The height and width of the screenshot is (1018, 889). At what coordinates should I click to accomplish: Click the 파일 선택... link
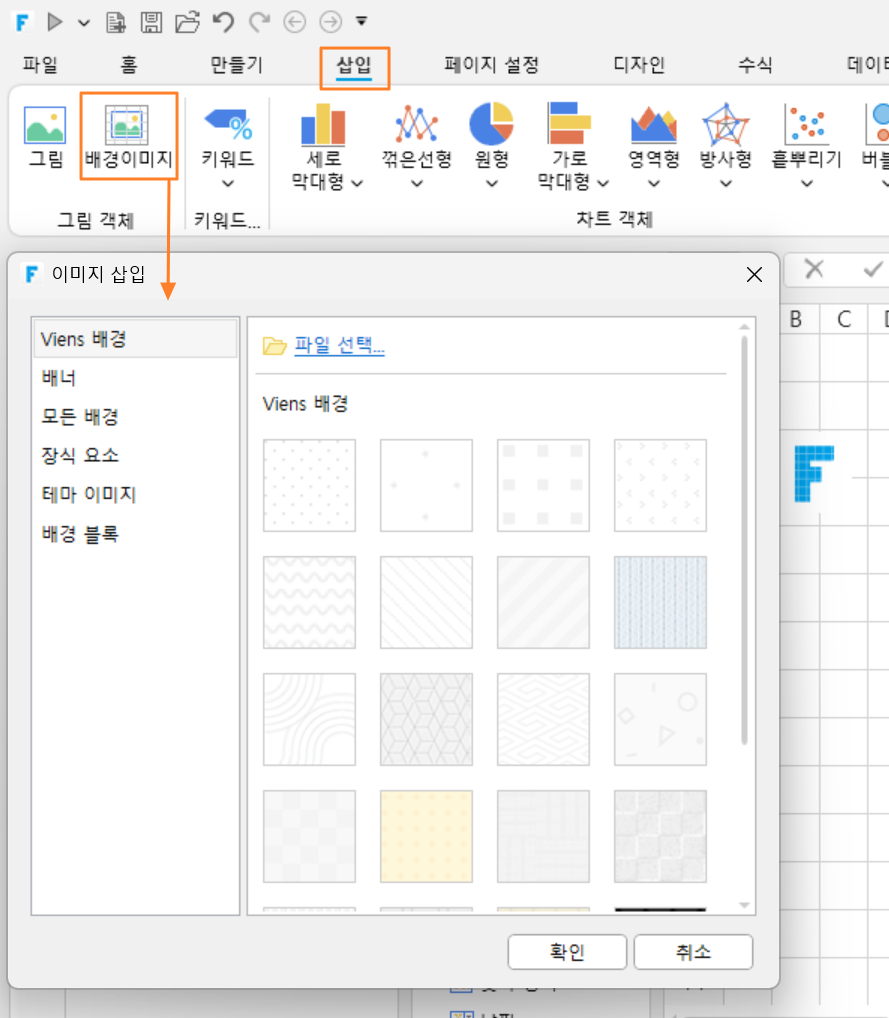tap(340, 345)
